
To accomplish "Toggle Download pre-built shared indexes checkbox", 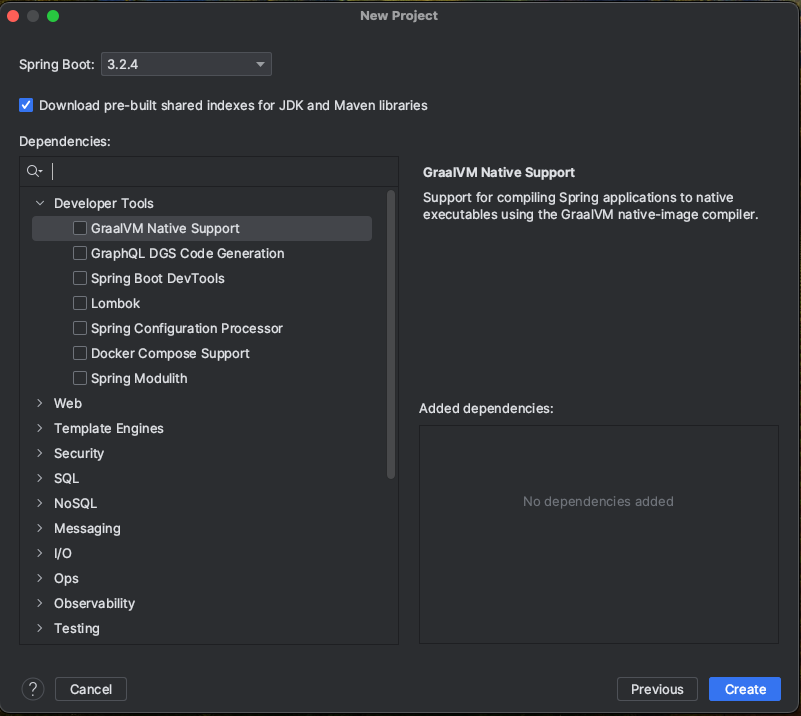I will click(x=26, y=105).
